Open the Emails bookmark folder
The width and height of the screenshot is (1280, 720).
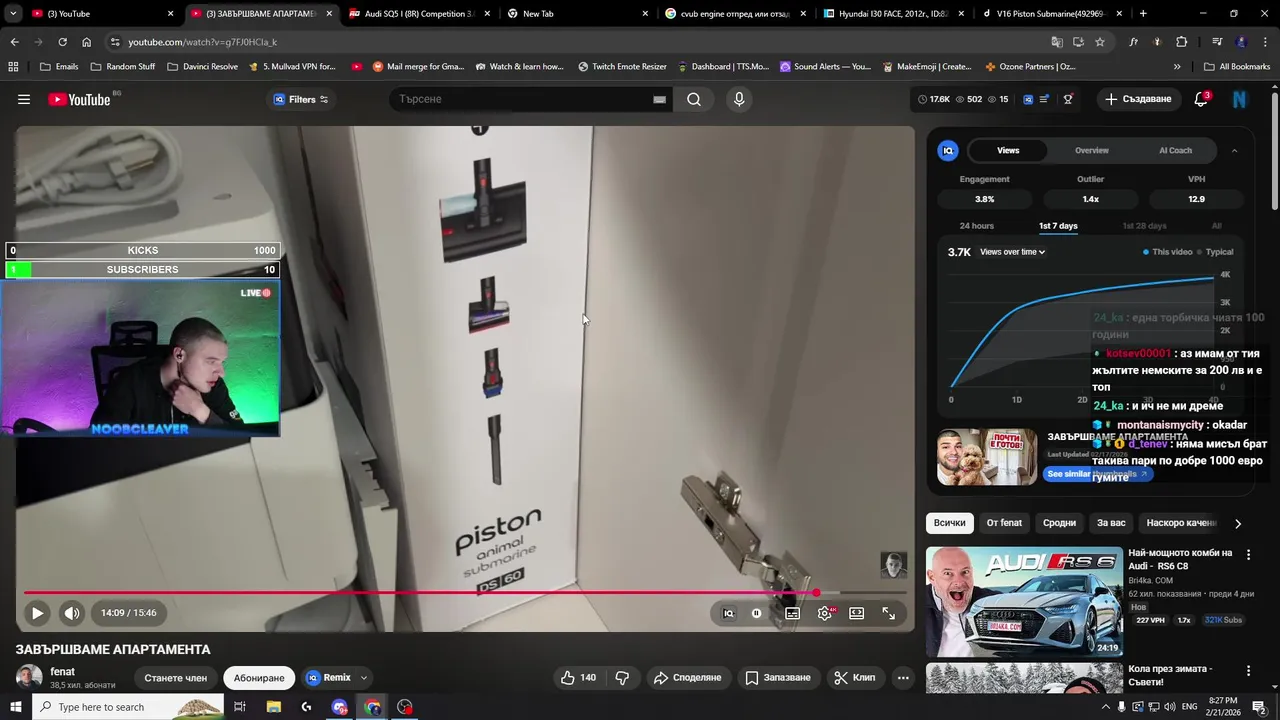59,66
